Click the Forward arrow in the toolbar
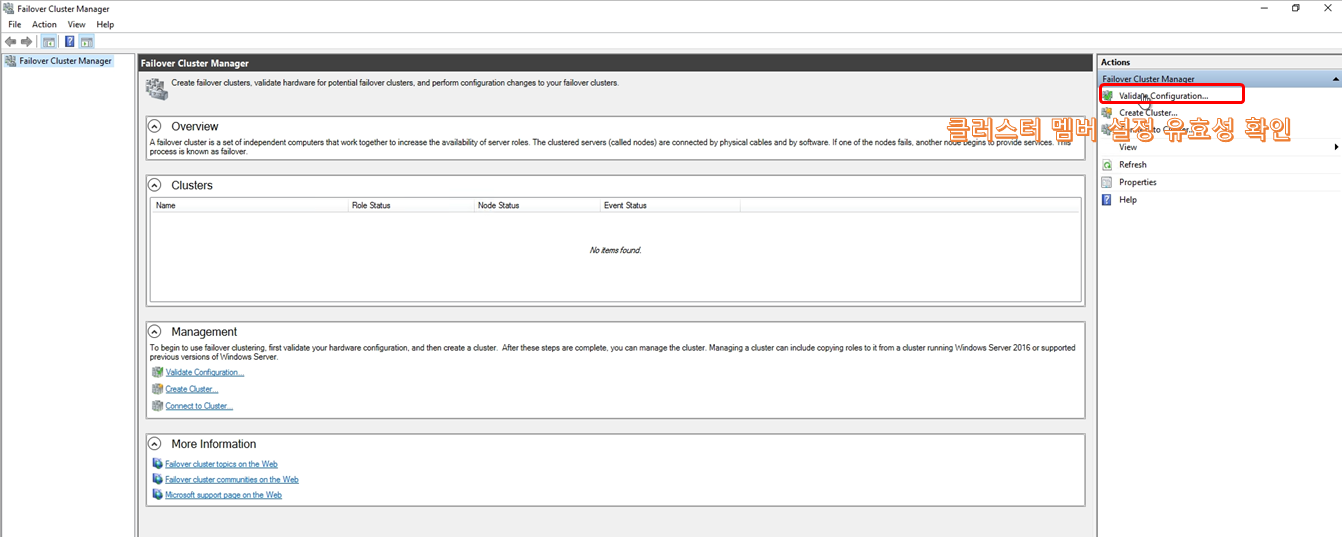This screenshot has width=1342, height=537. tap(27, 41)
